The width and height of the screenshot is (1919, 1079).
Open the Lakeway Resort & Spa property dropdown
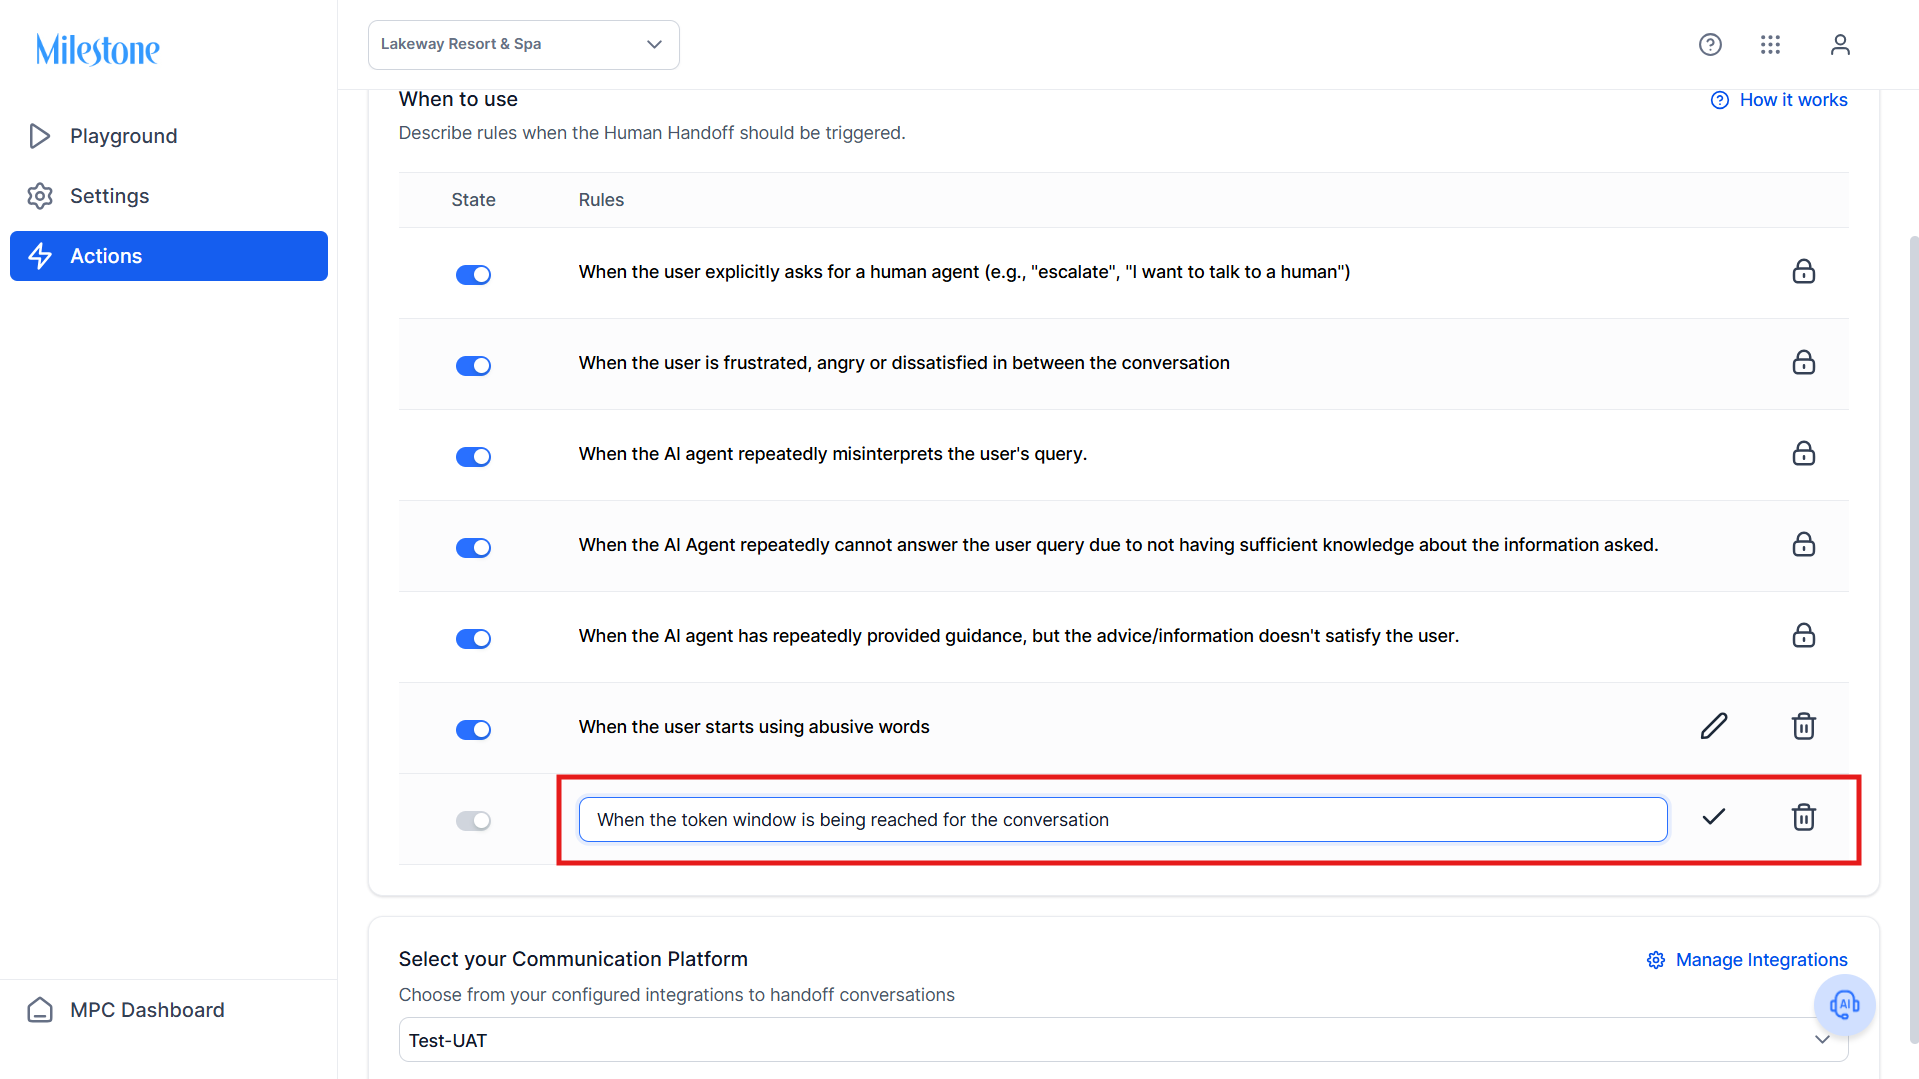coord(524,45)
